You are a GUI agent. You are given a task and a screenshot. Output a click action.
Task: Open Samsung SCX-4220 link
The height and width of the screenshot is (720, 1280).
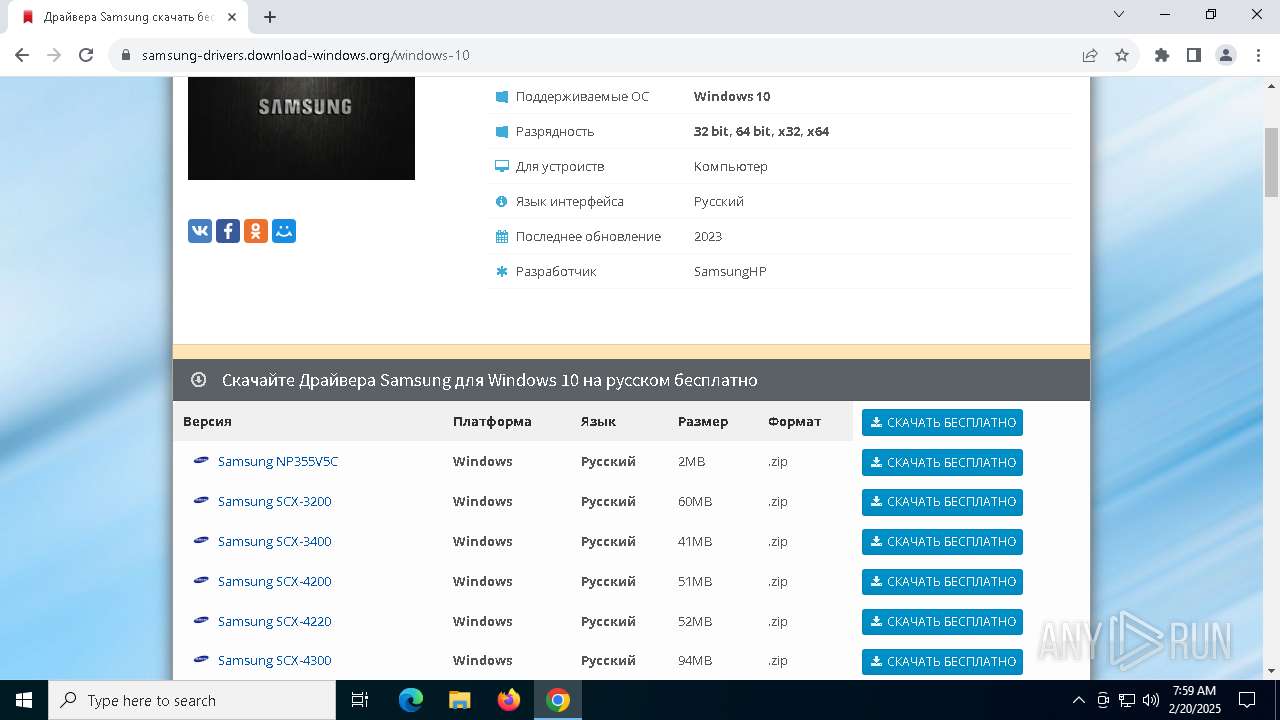[274, 621]
